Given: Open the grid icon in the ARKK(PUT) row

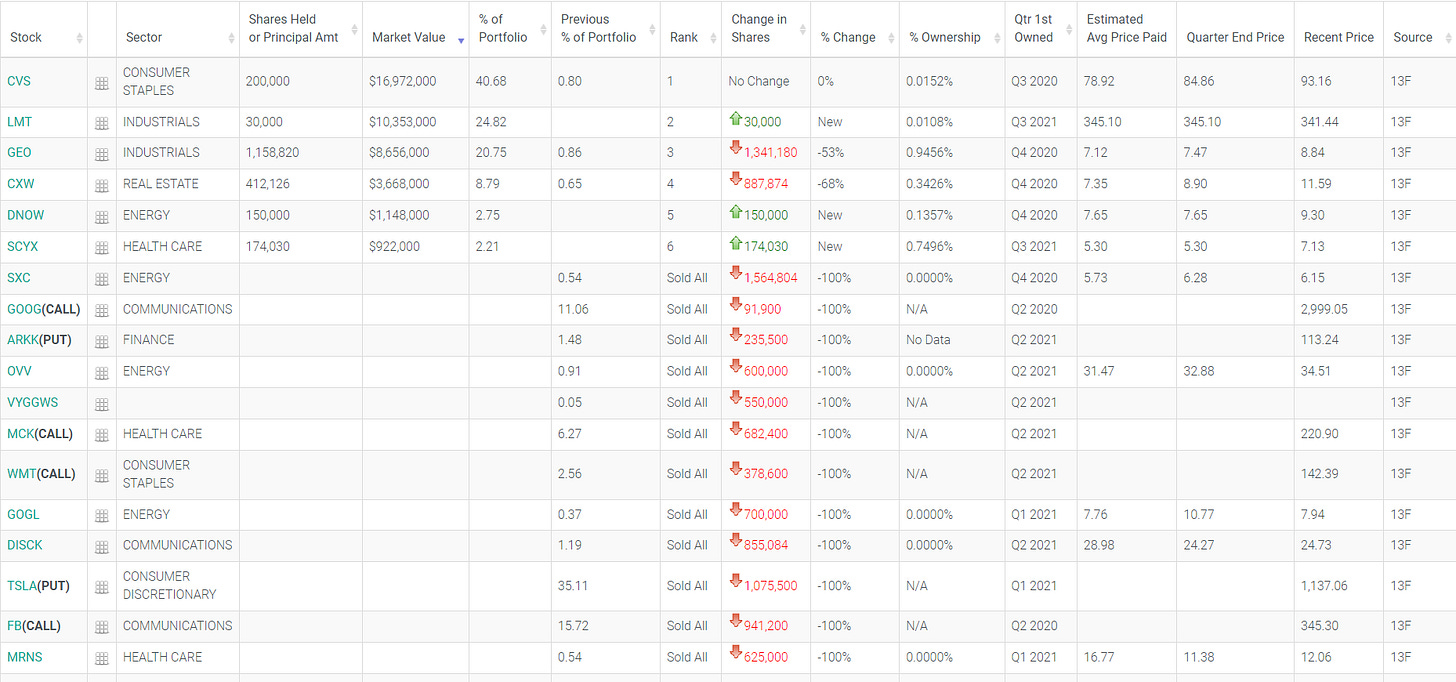Looking at the screenshot, I should click(x=102, y=342).
